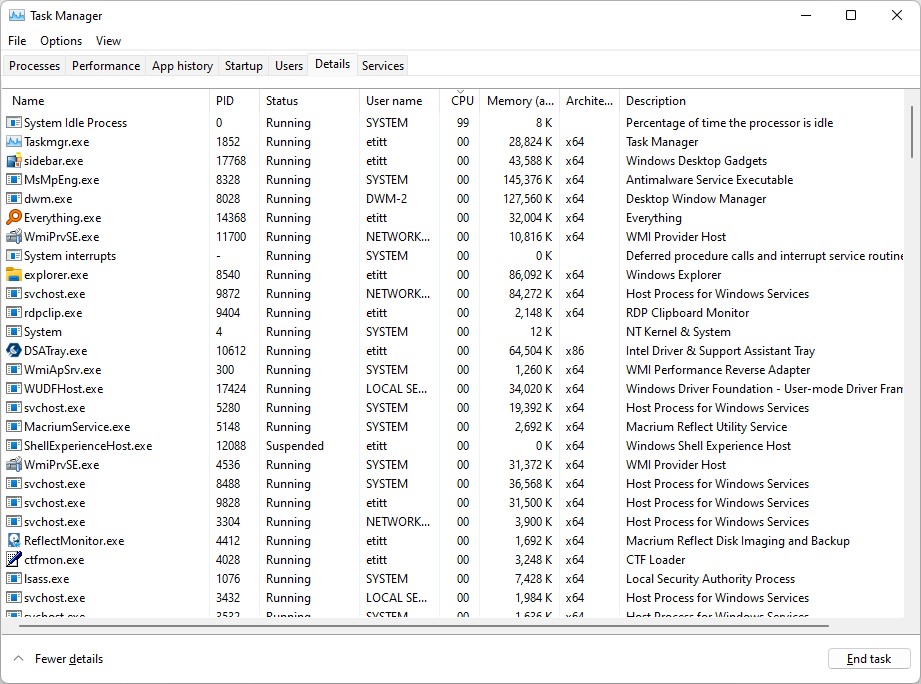Click the vertical scrollbar track
The width and height of the screenshot is (921, 684).
913,400
